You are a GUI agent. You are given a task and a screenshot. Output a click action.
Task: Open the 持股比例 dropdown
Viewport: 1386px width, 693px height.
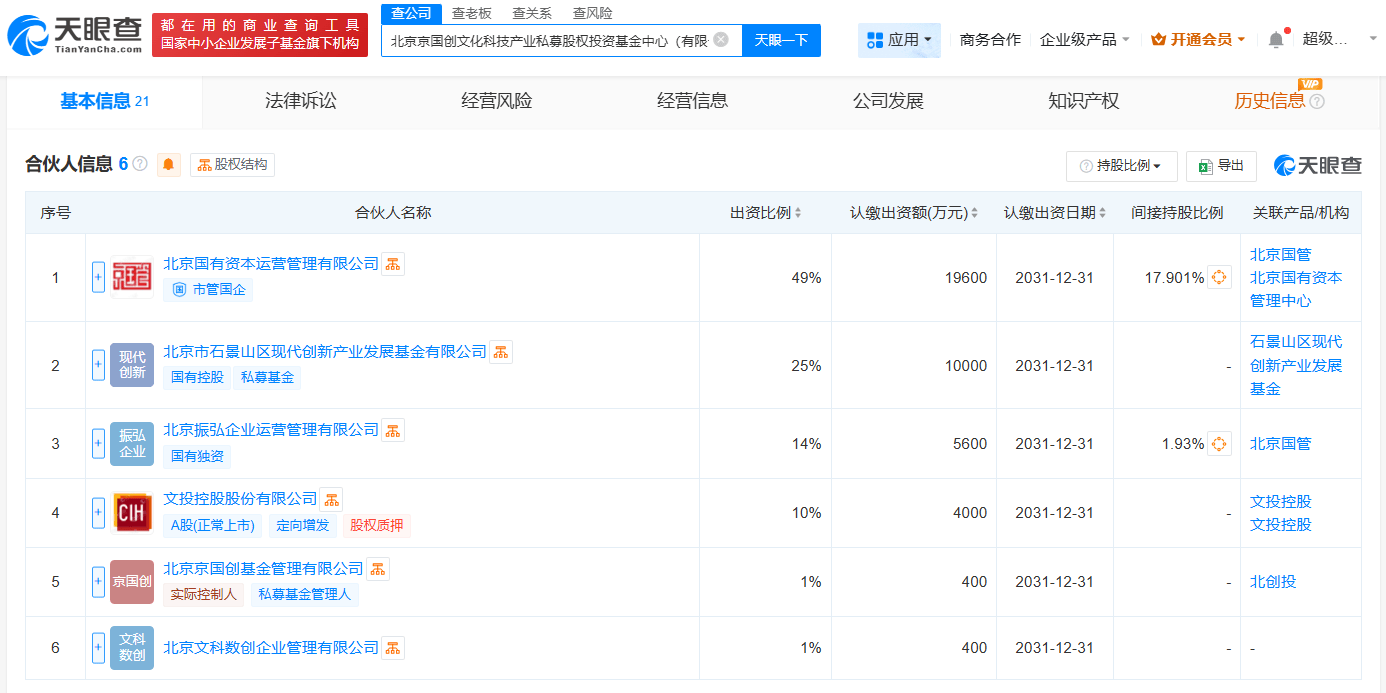click(x=1121, y=166)
